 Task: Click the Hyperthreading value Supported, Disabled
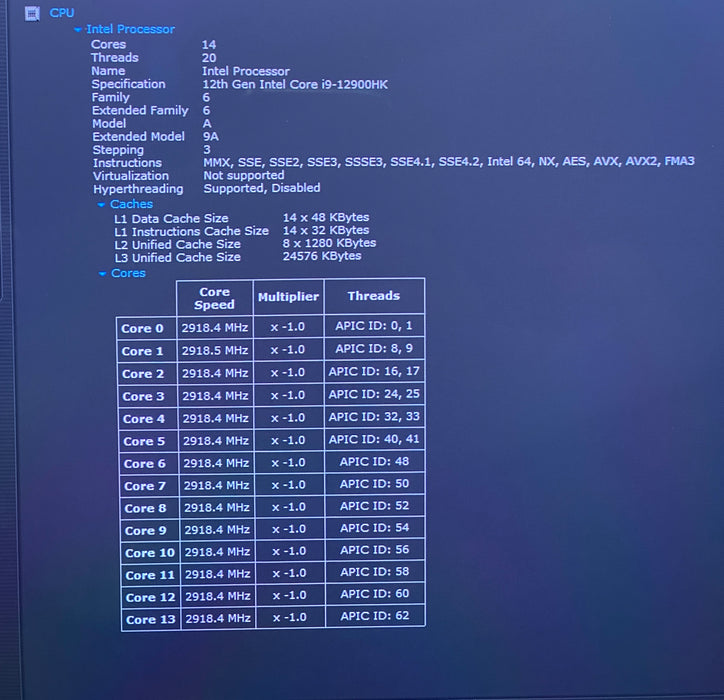262,188
